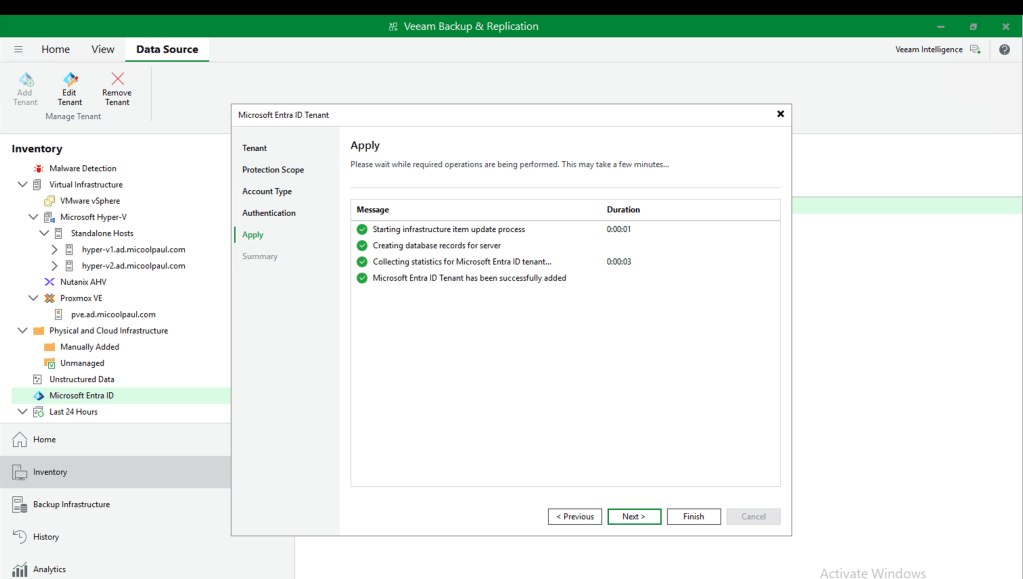Click the Backup Infrastructure navigation icon
This screenshot has height=579, width=1023.
(20, 505)
